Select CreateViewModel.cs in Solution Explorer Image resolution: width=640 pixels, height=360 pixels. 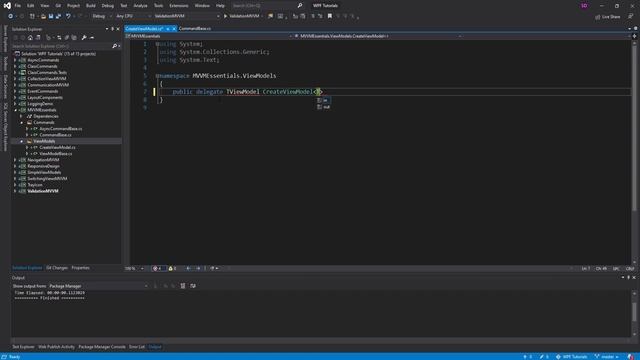coord(57,147)
